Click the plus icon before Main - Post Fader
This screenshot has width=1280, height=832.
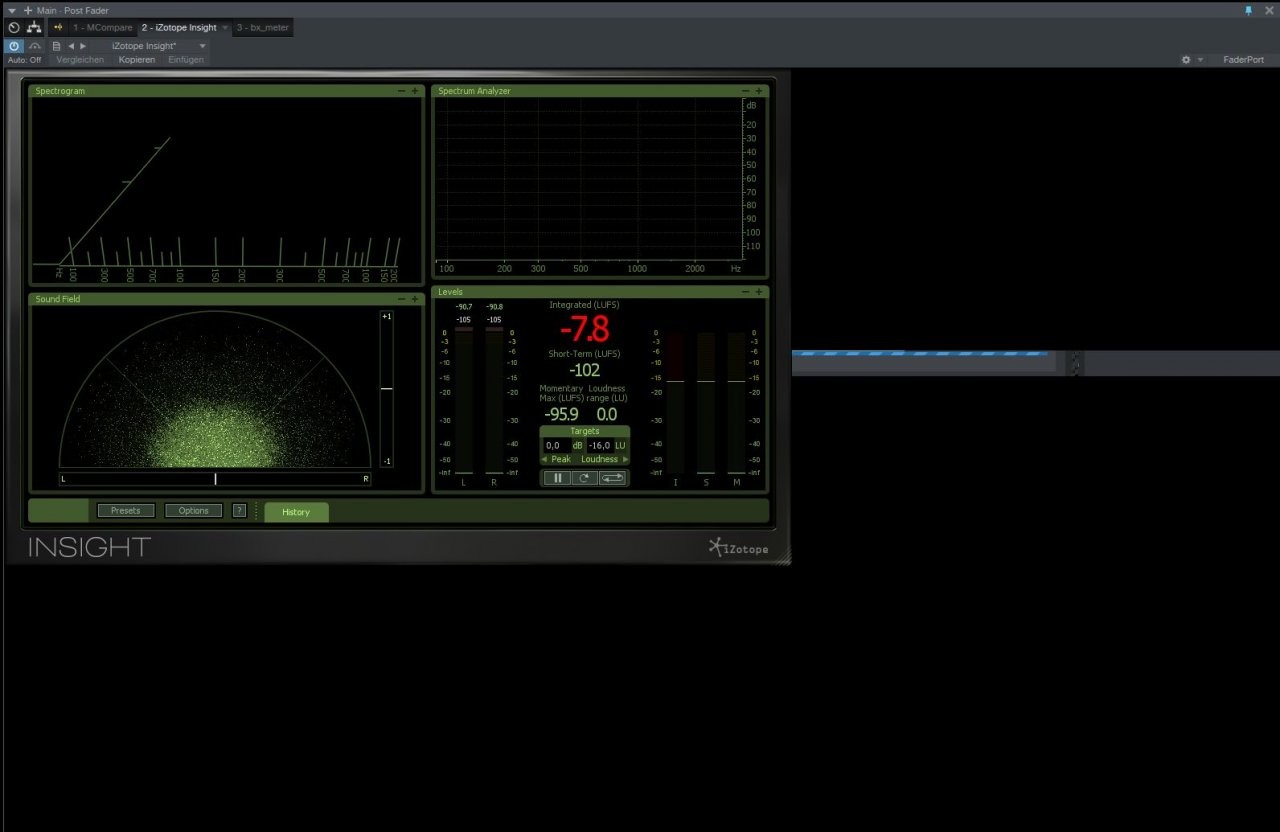pos(28,10)
